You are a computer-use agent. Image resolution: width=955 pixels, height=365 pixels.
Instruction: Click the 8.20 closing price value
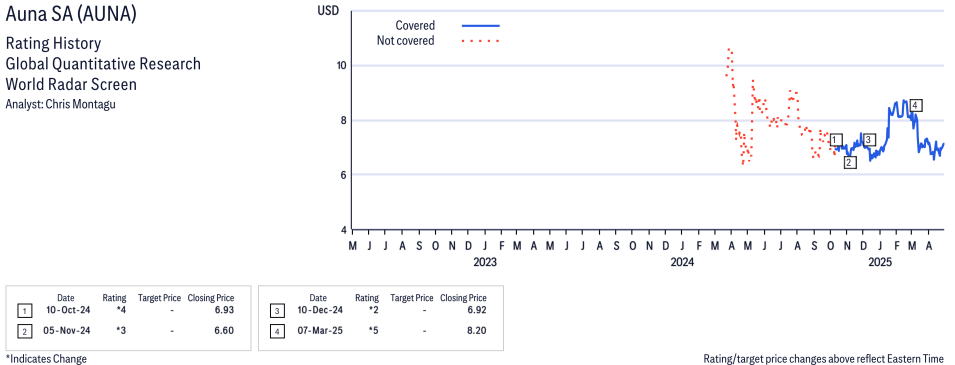click(x=477, y=330)
